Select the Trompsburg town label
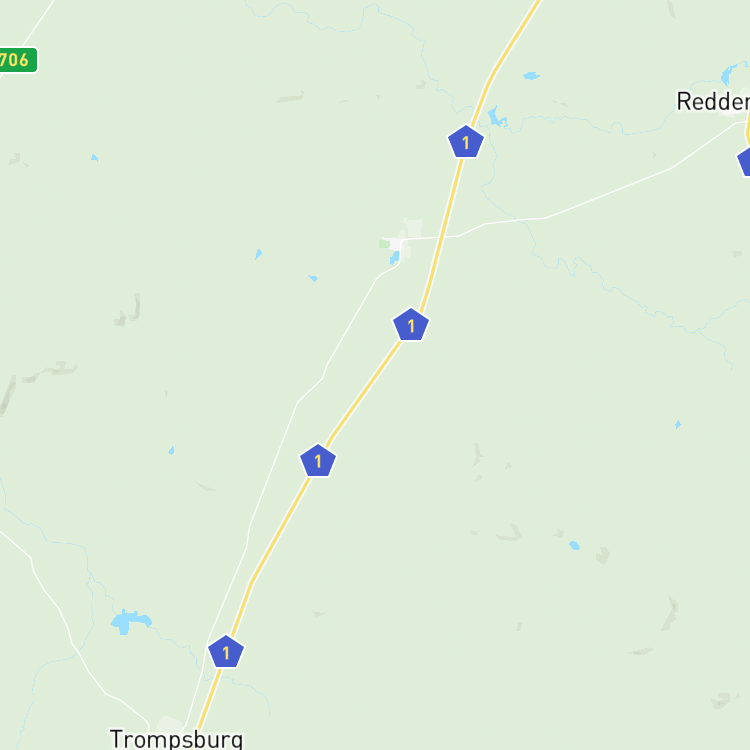750x750 pixels. tap(176, 739)
